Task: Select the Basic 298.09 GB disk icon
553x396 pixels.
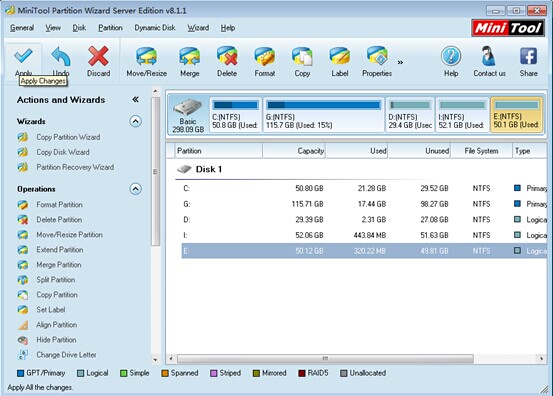Action: (188, 115)
